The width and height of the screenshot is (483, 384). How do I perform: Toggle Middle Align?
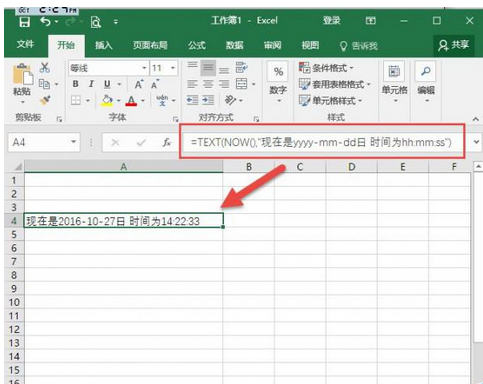(208, 68)
